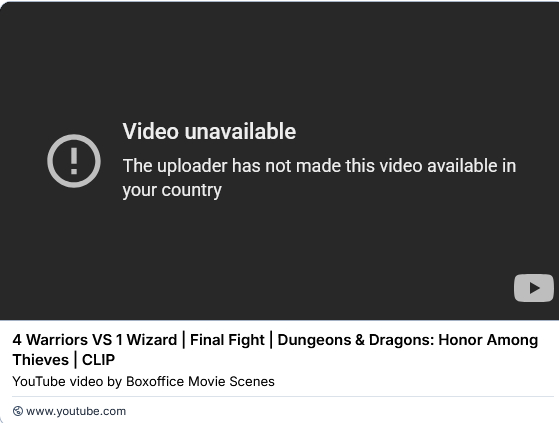
Task: Click 'YouTube video by Boxoffice Movie Scenes' subtitle
Action: (x=143, y=381)
